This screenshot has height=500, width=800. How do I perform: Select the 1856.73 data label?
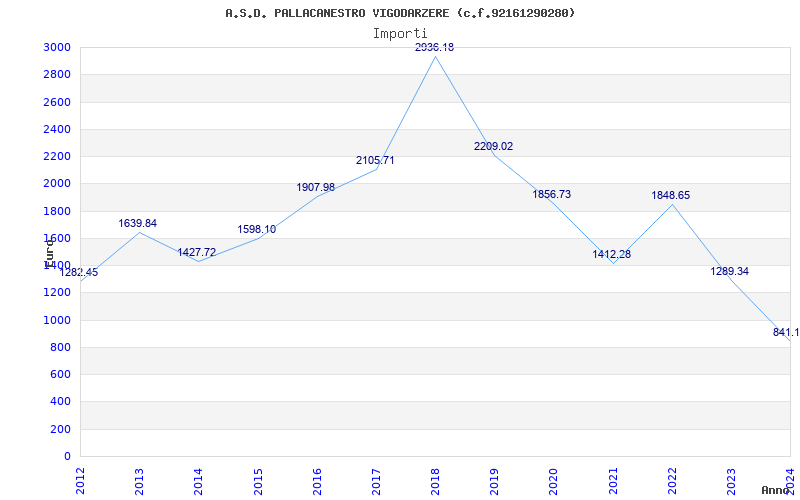tap(552, 194)
